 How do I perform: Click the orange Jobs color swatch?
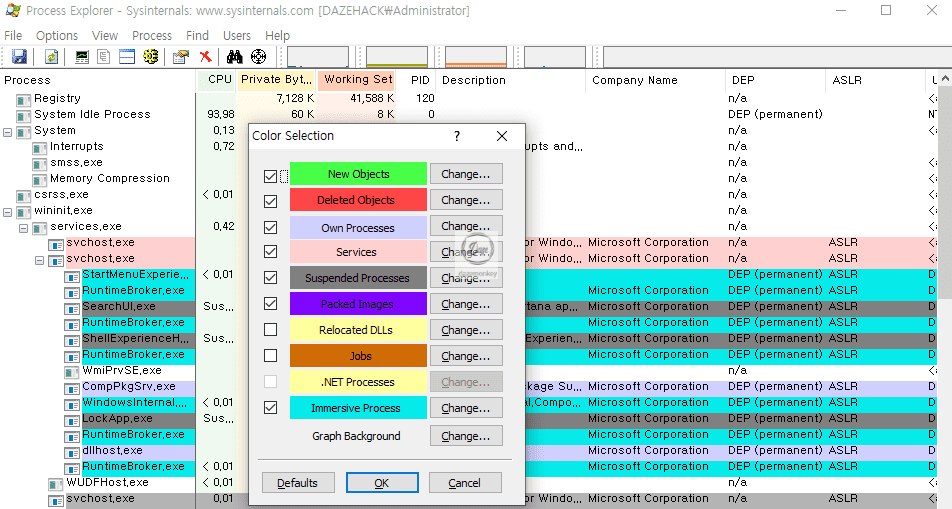point(358,356)
